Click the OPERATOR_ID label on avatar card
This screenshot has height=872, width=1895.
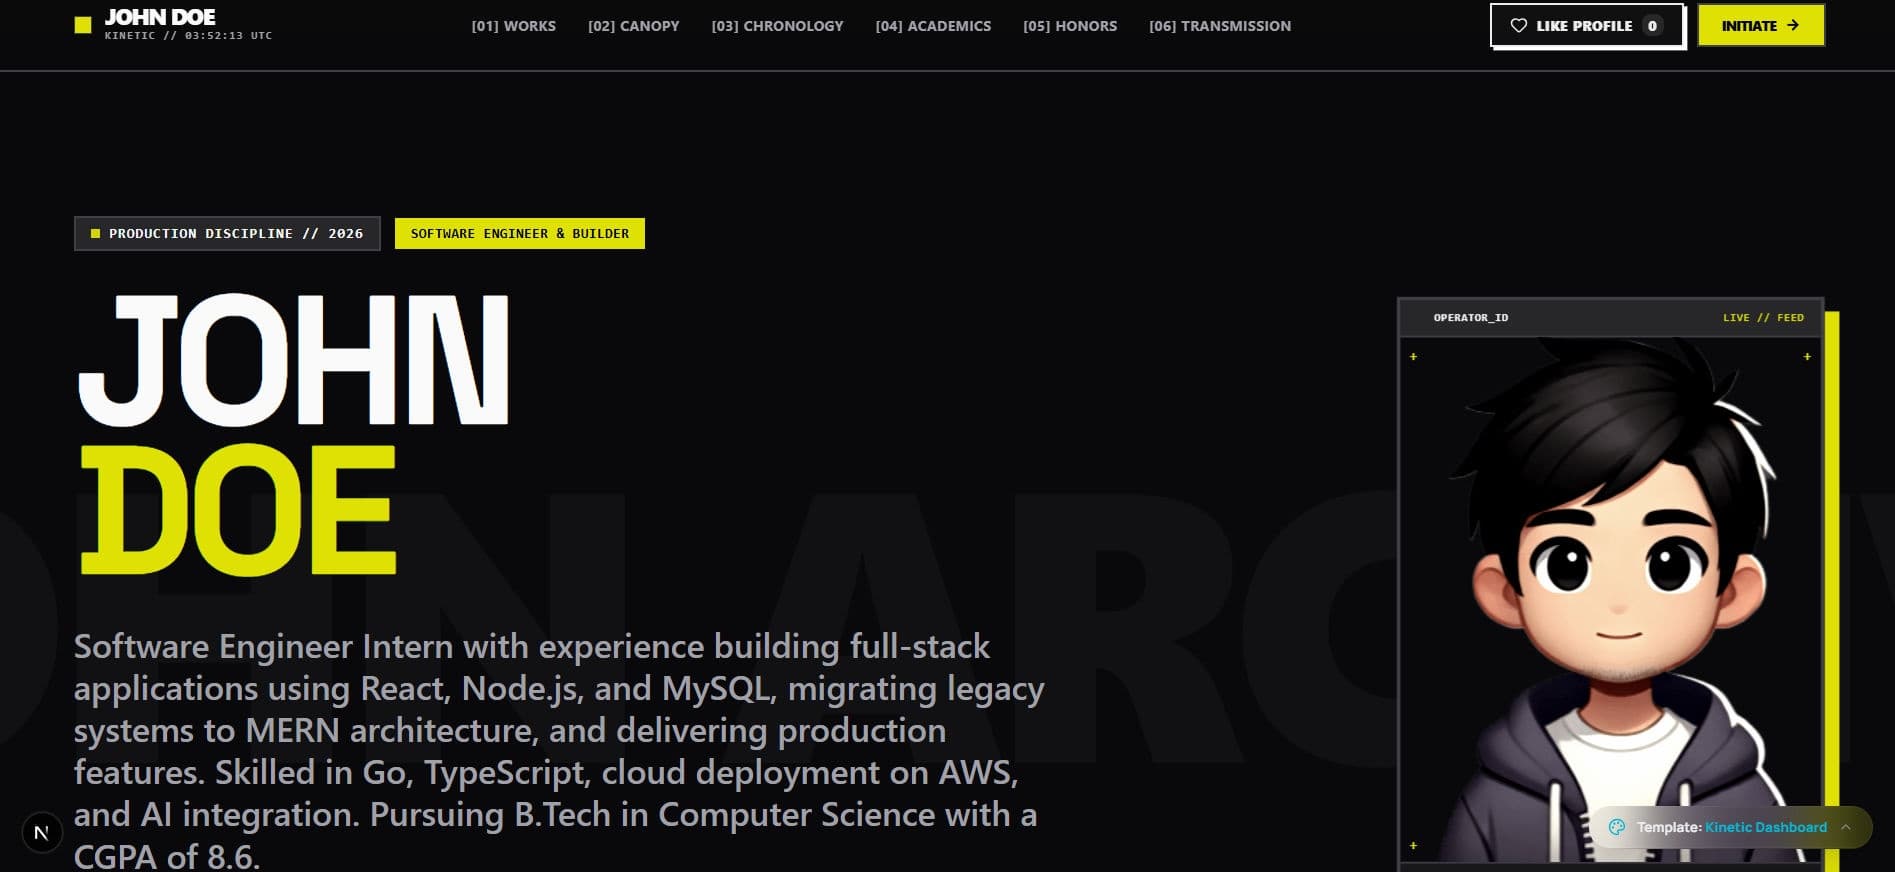pos(1471,317)
